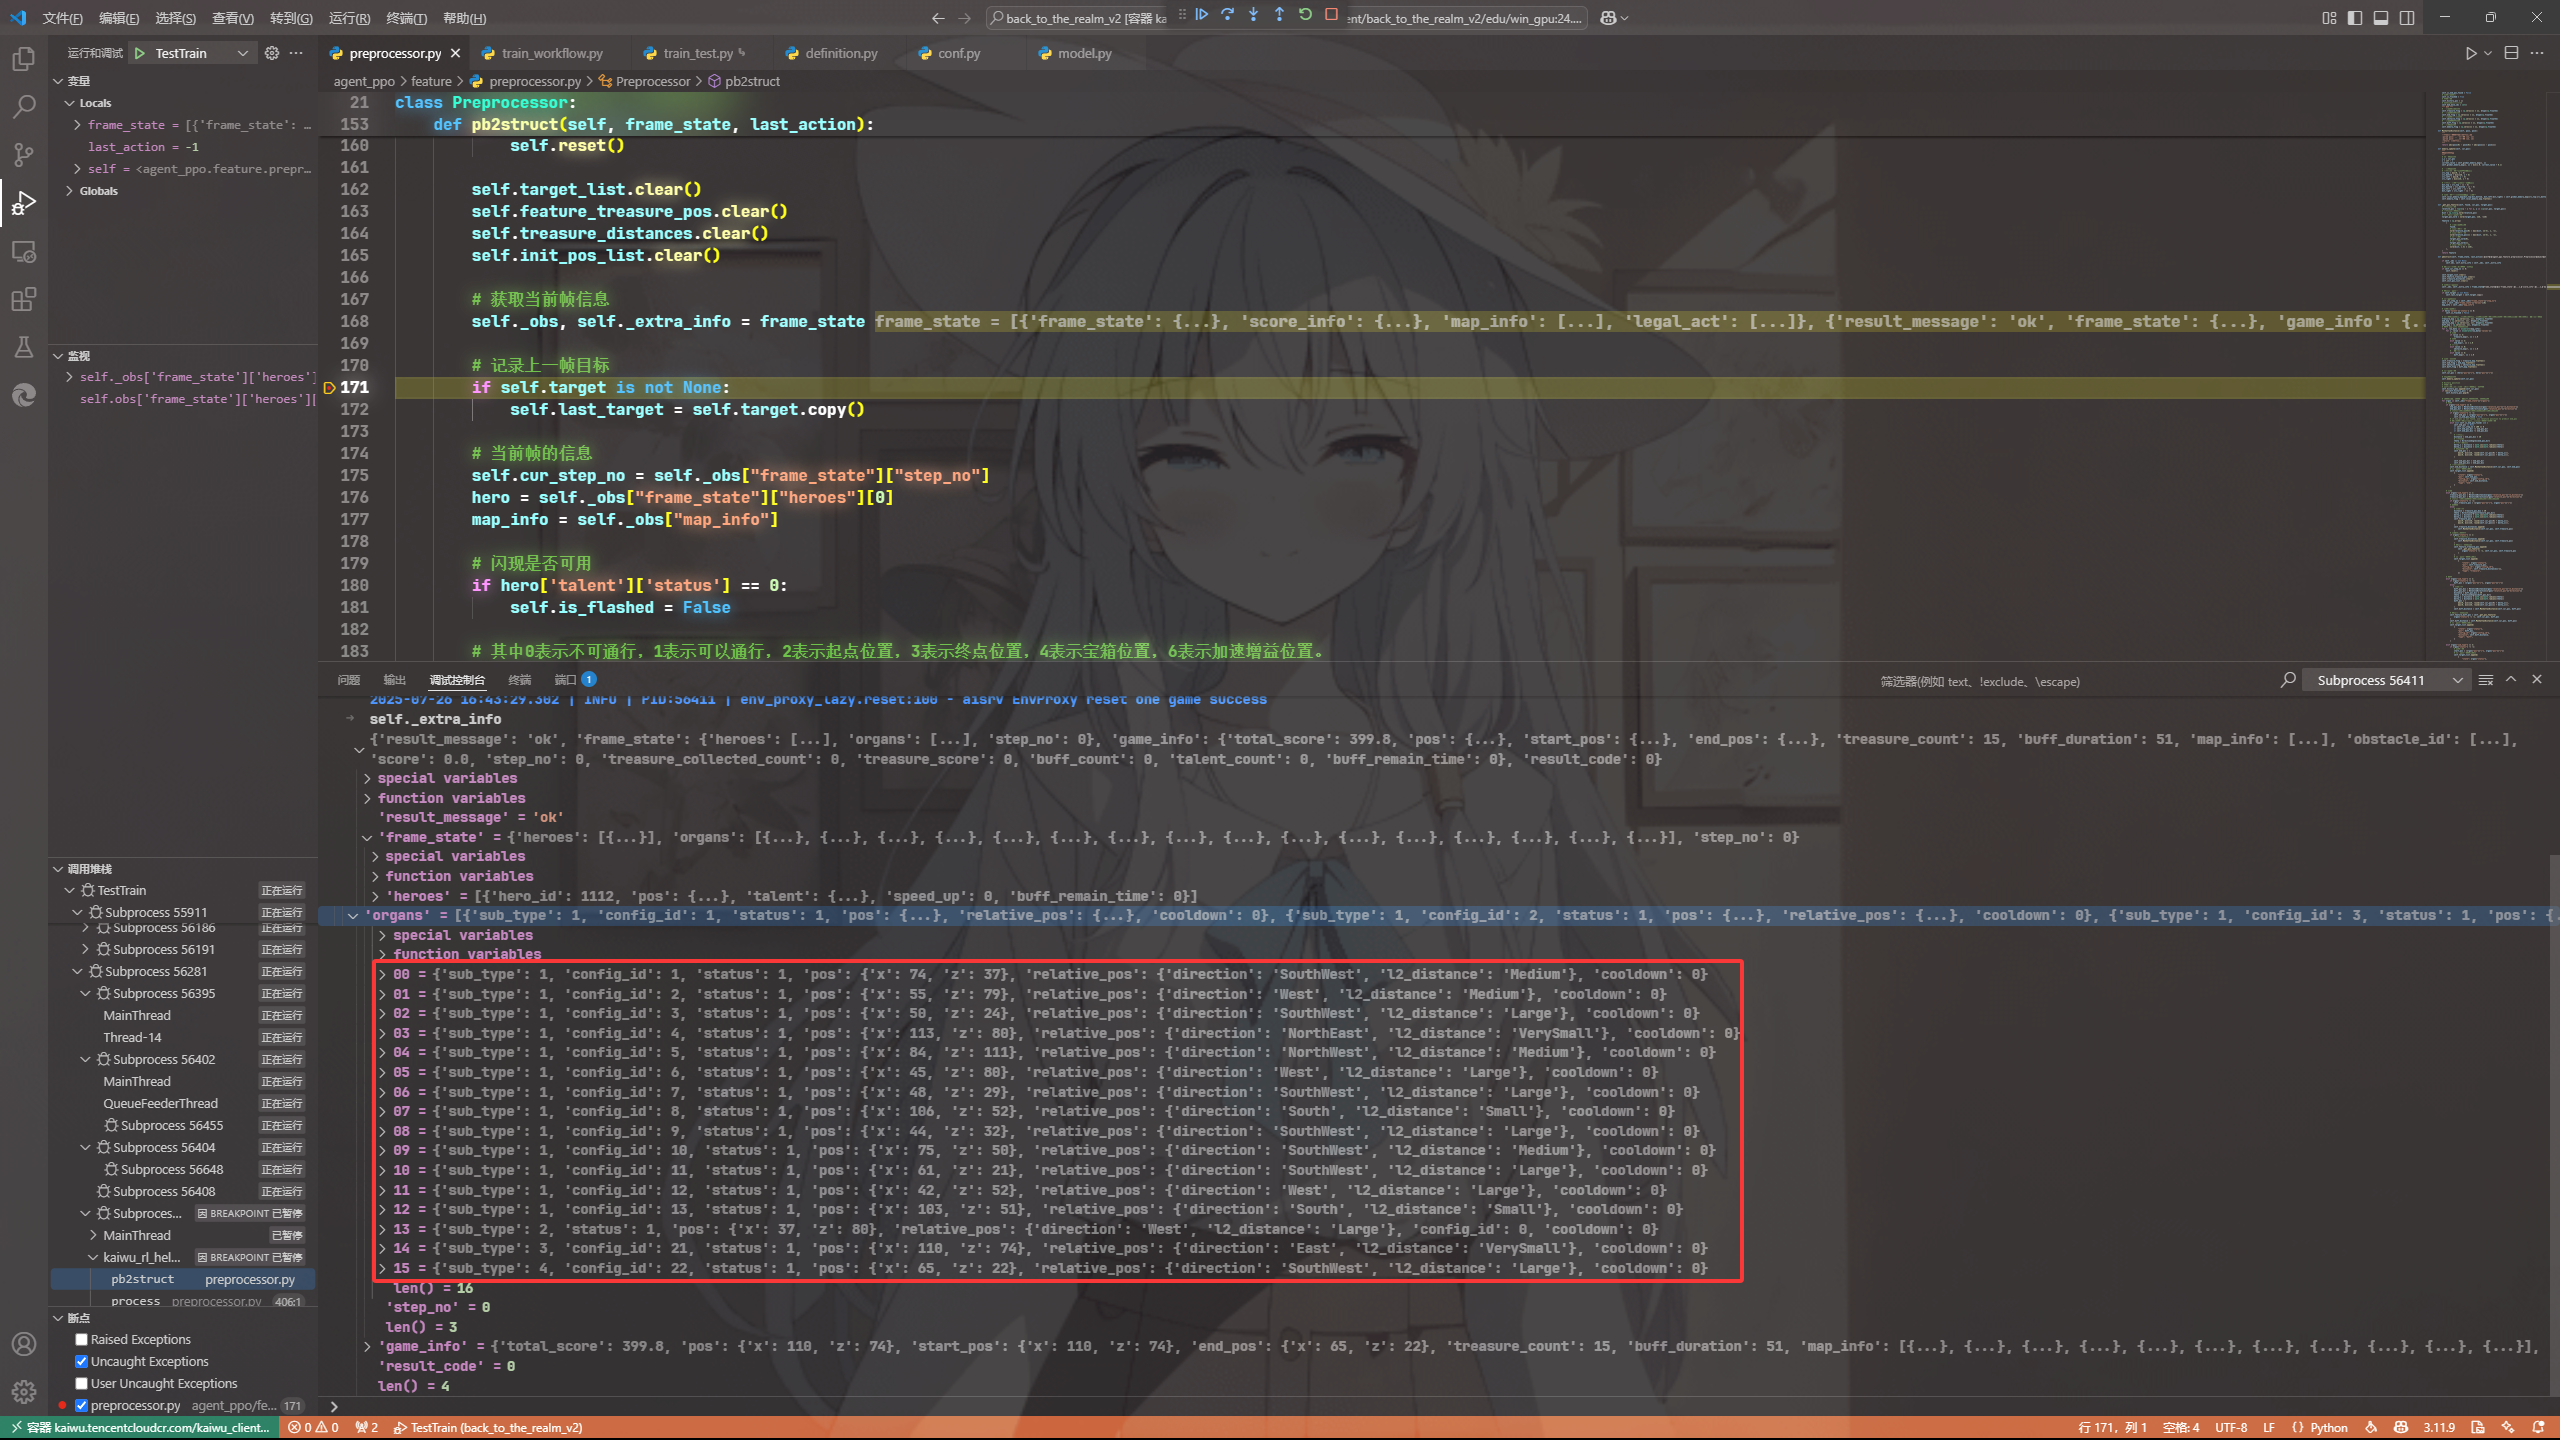
Task: Toggle the preprocessor.py line 171 breakpoint checkbox
Action: coord(82,1406)
